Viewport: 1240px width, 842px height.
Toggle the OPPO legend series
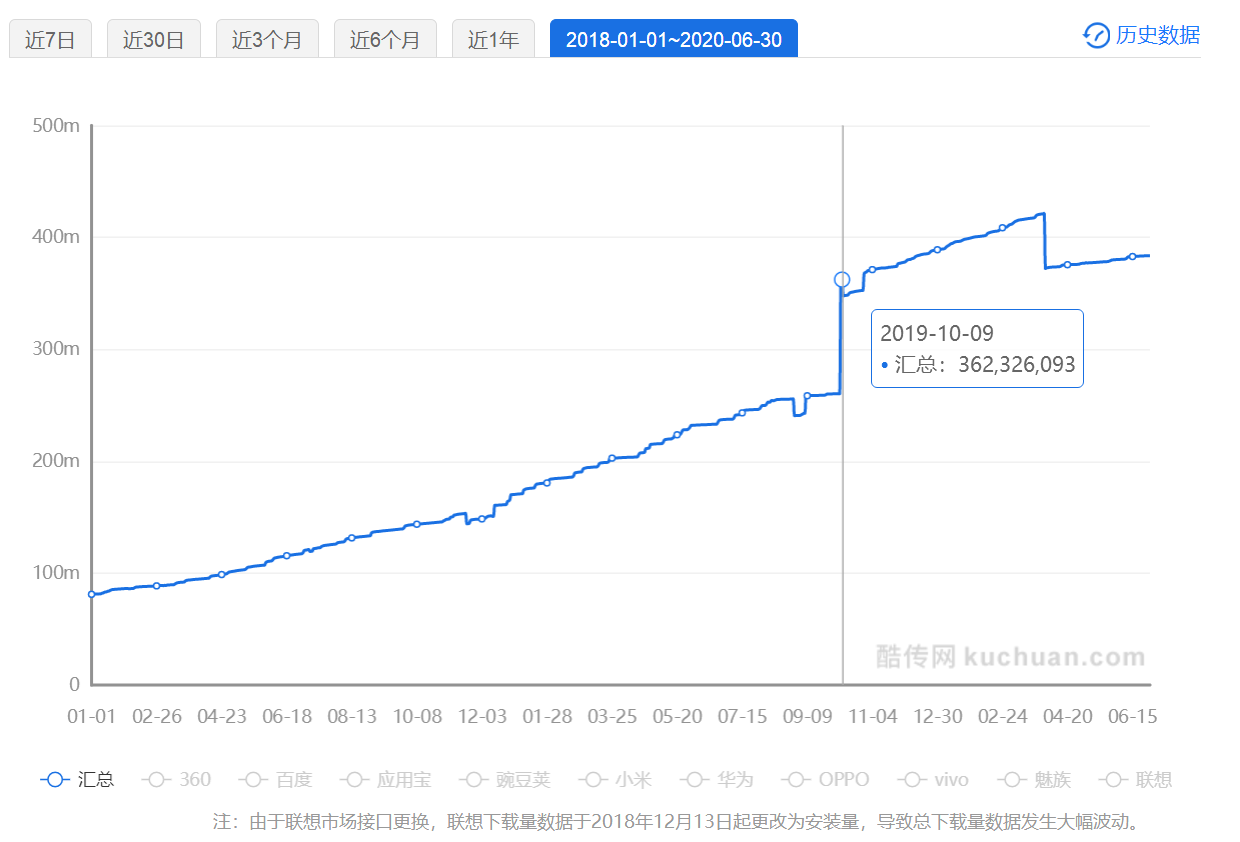[825, 779]
